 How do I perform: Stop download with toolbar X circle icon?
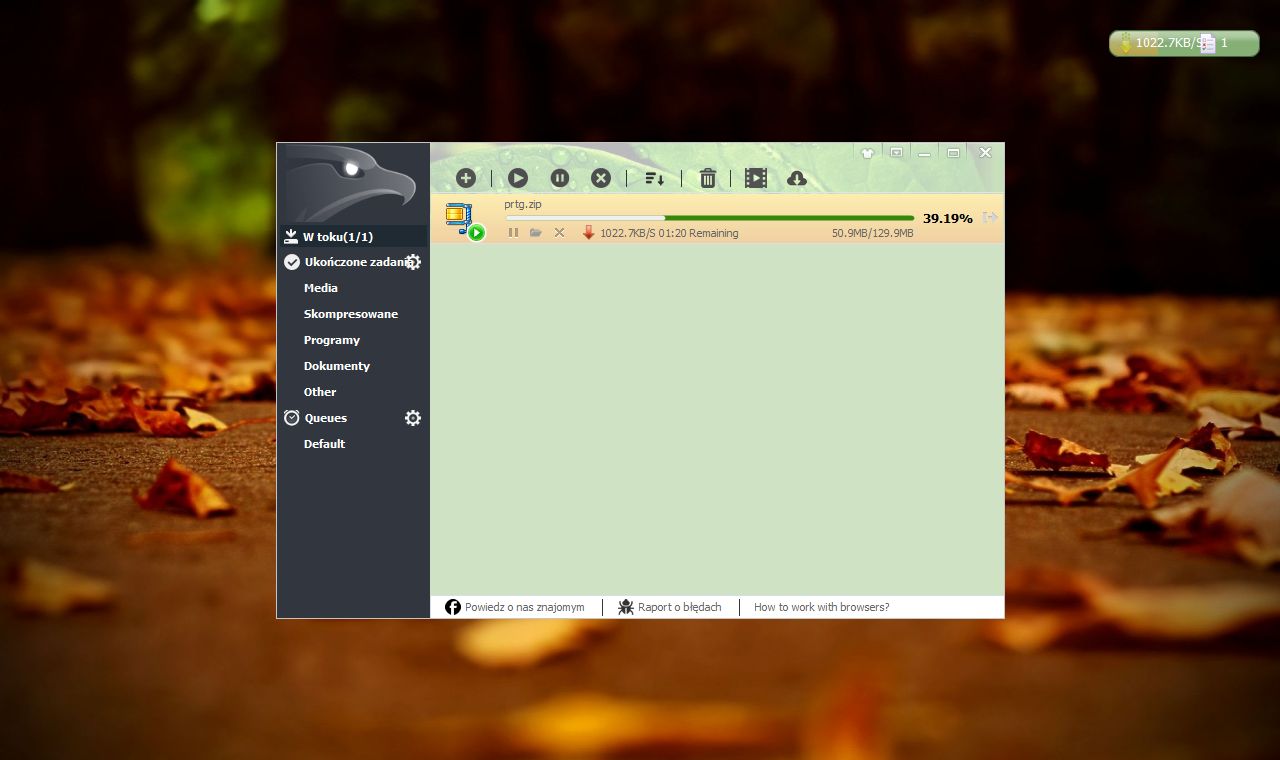[600, 178]
